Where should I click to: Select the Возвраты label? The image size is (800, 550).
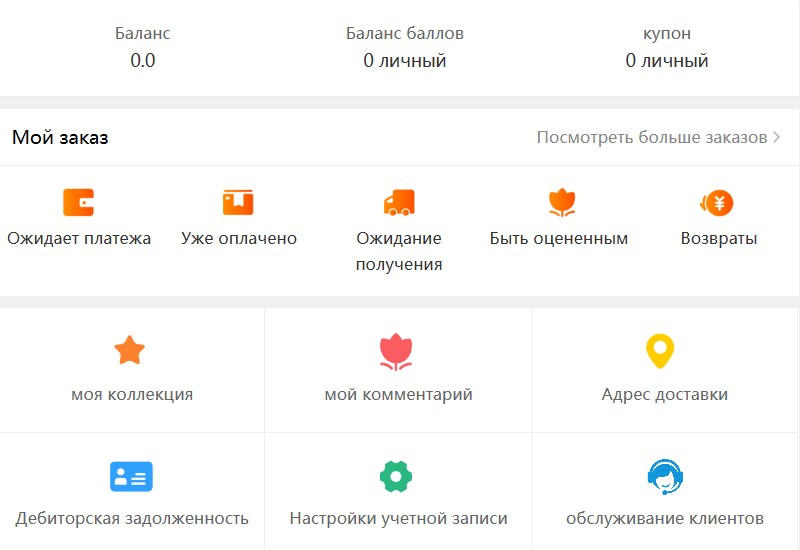[x=719, y=238]
